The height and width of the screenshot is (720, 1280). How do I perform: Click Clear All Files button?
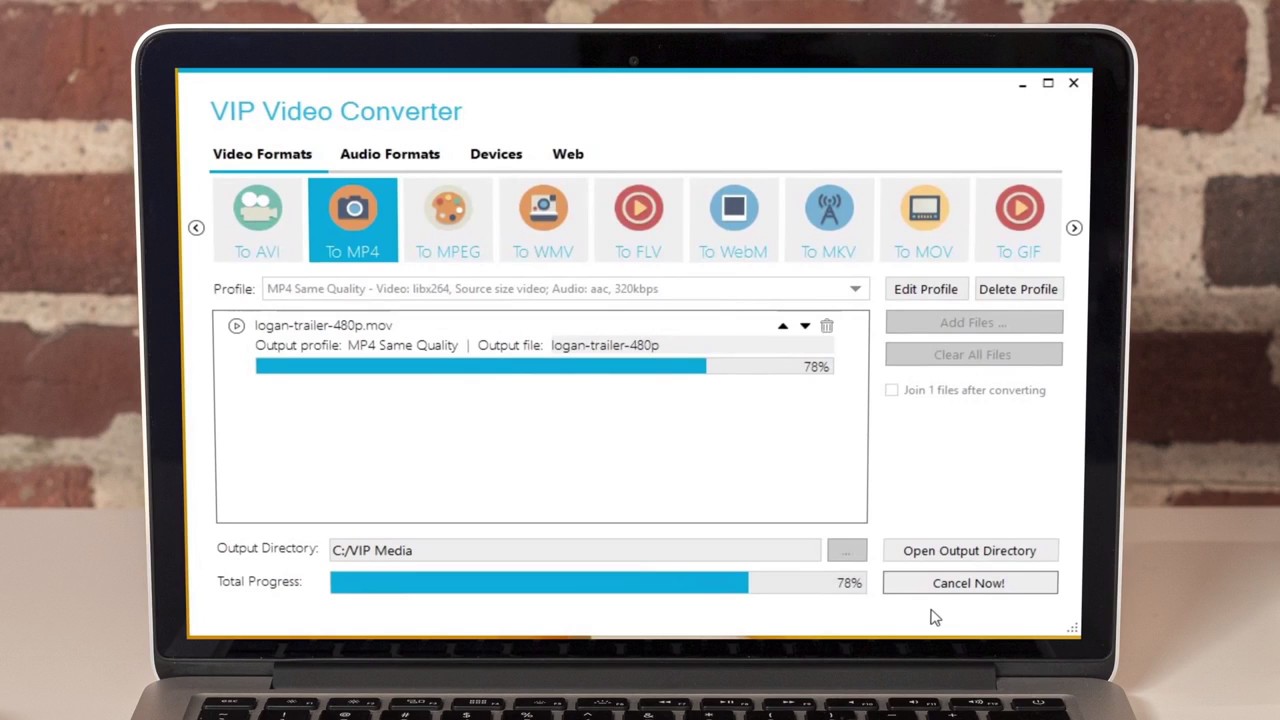coord(973,354)
